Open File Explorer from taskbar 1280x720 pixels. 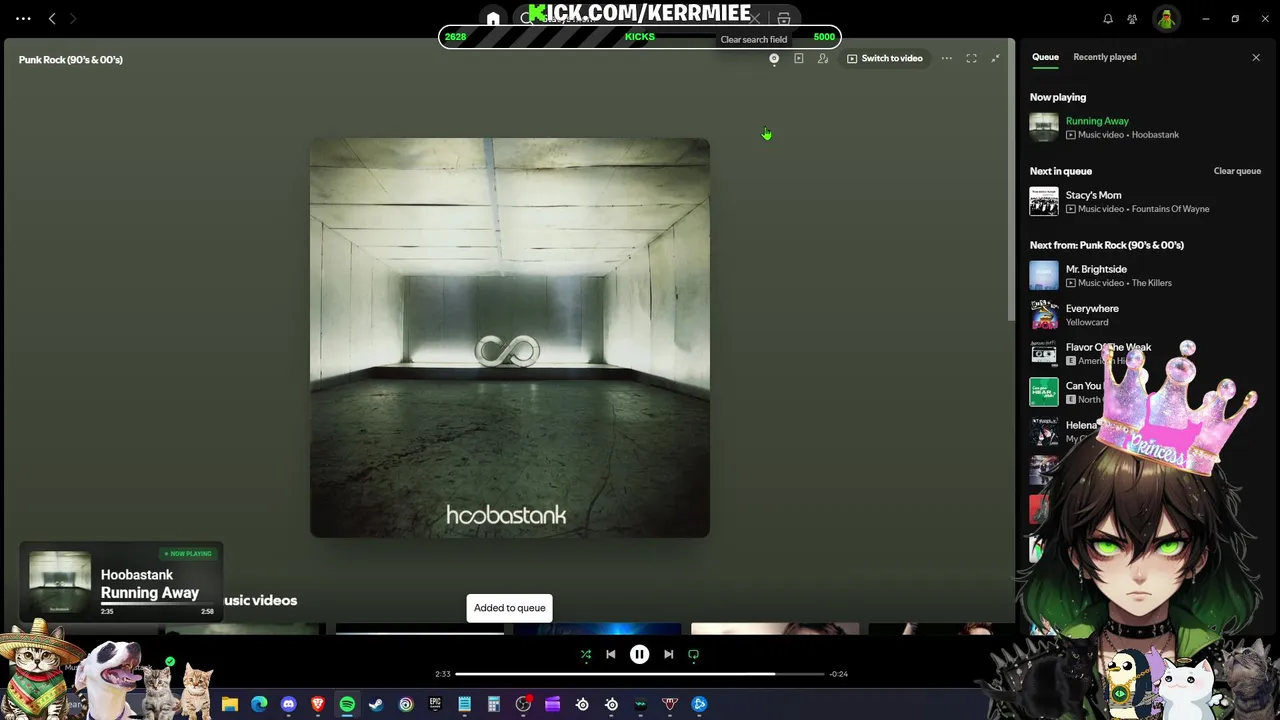[x=230, y=704]
